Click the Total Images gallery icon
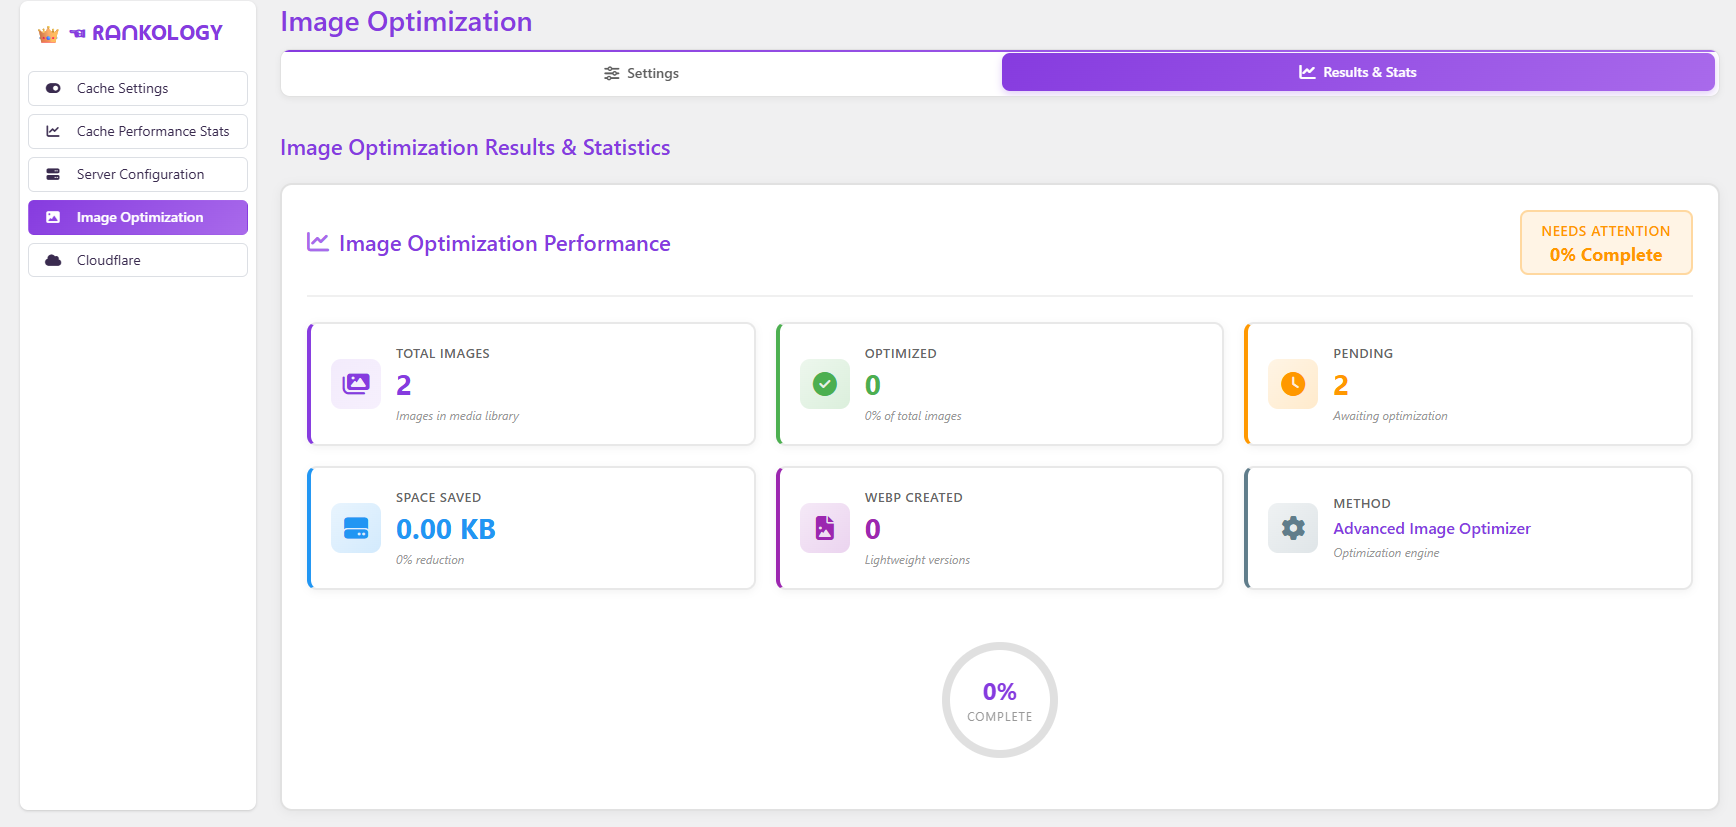 click(356, 384)
